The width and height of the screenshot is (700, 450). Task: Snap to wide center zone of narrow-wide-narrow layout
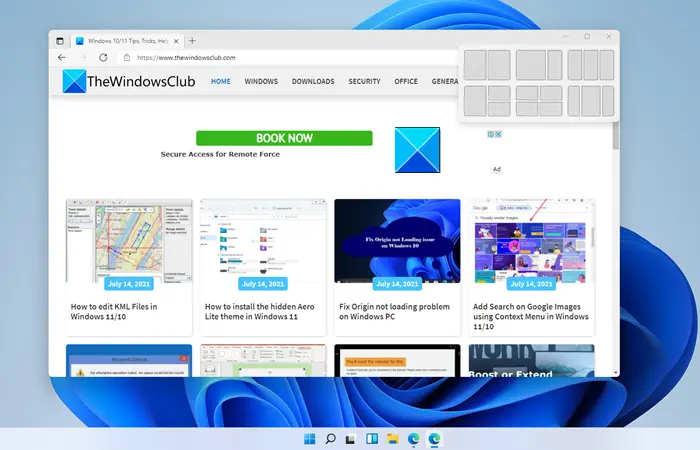(591, 101)
